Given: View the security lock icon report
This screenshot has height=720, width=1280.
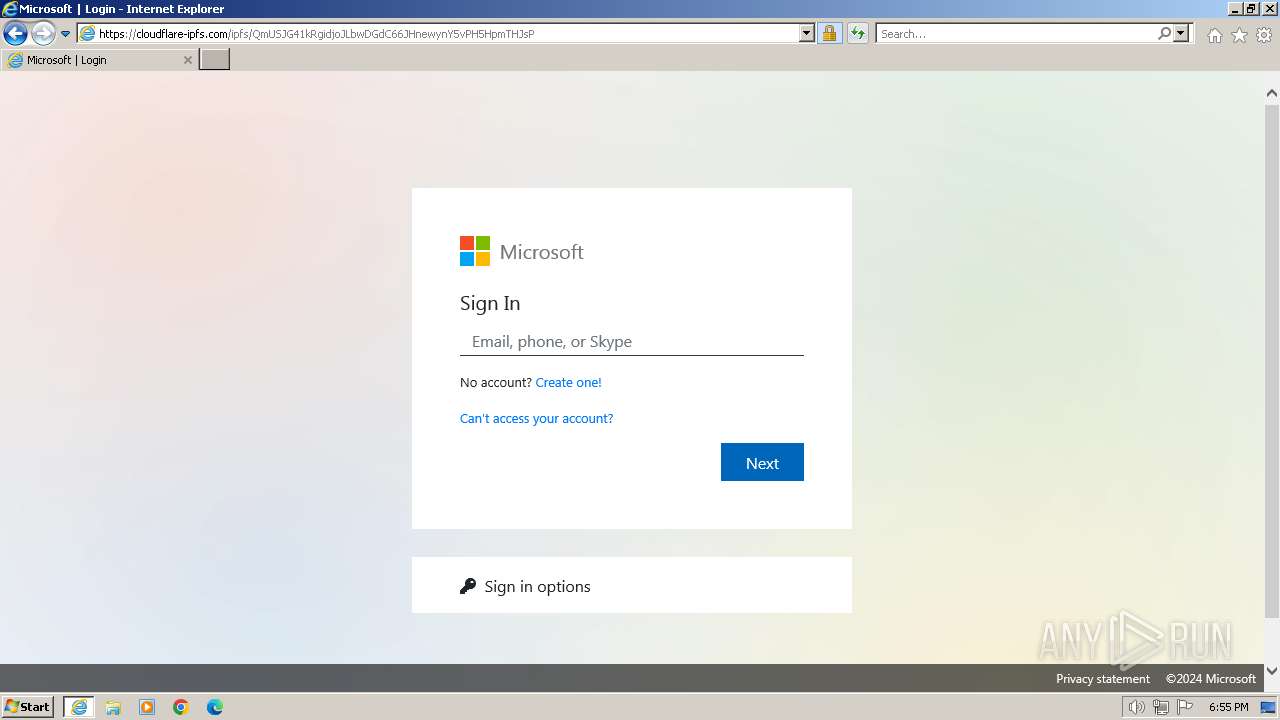Looking at the screenshot, I should (829, 34).
